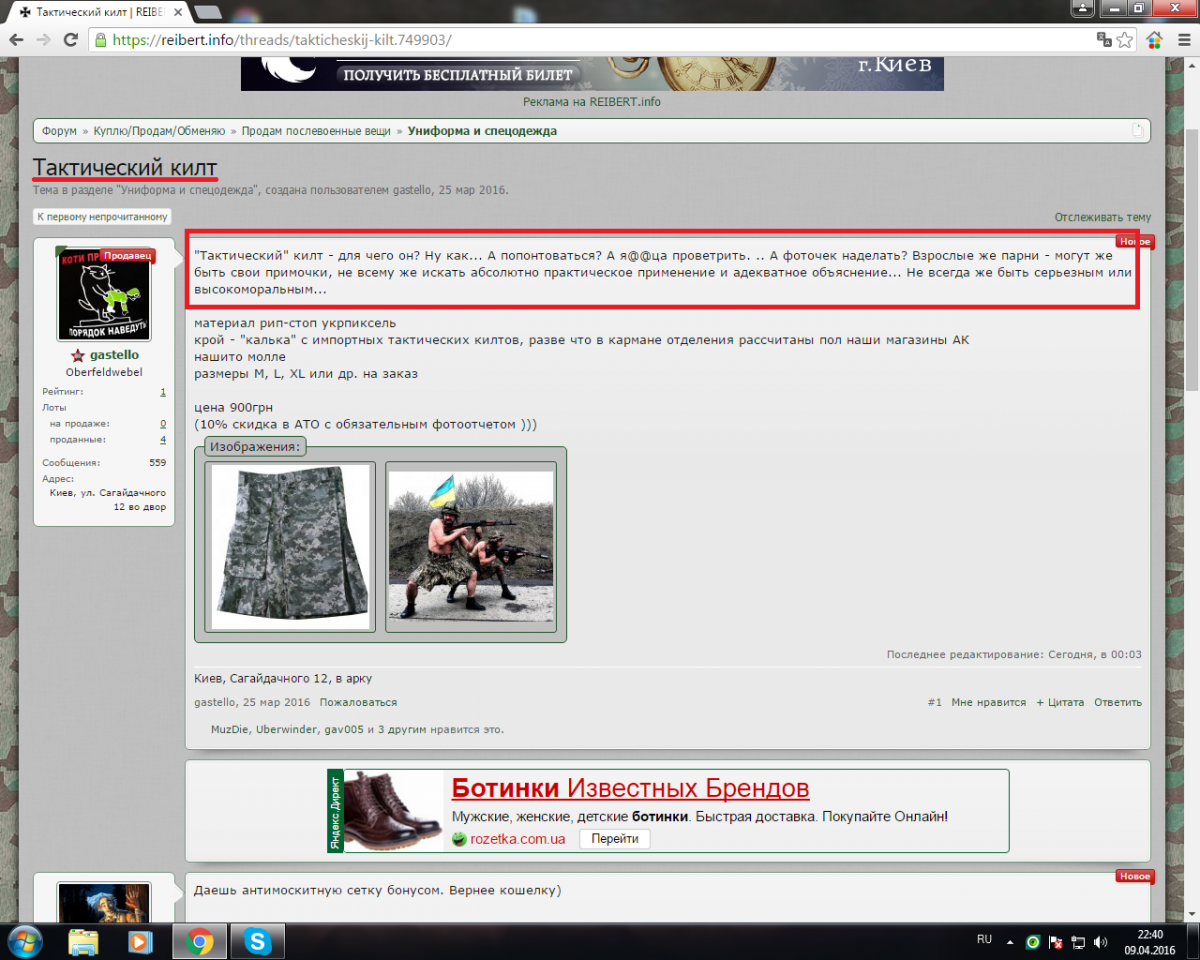This screenshot has height=960, width=1200.
Task: Click Отслеживать тему link
Action: point(1102,217)
